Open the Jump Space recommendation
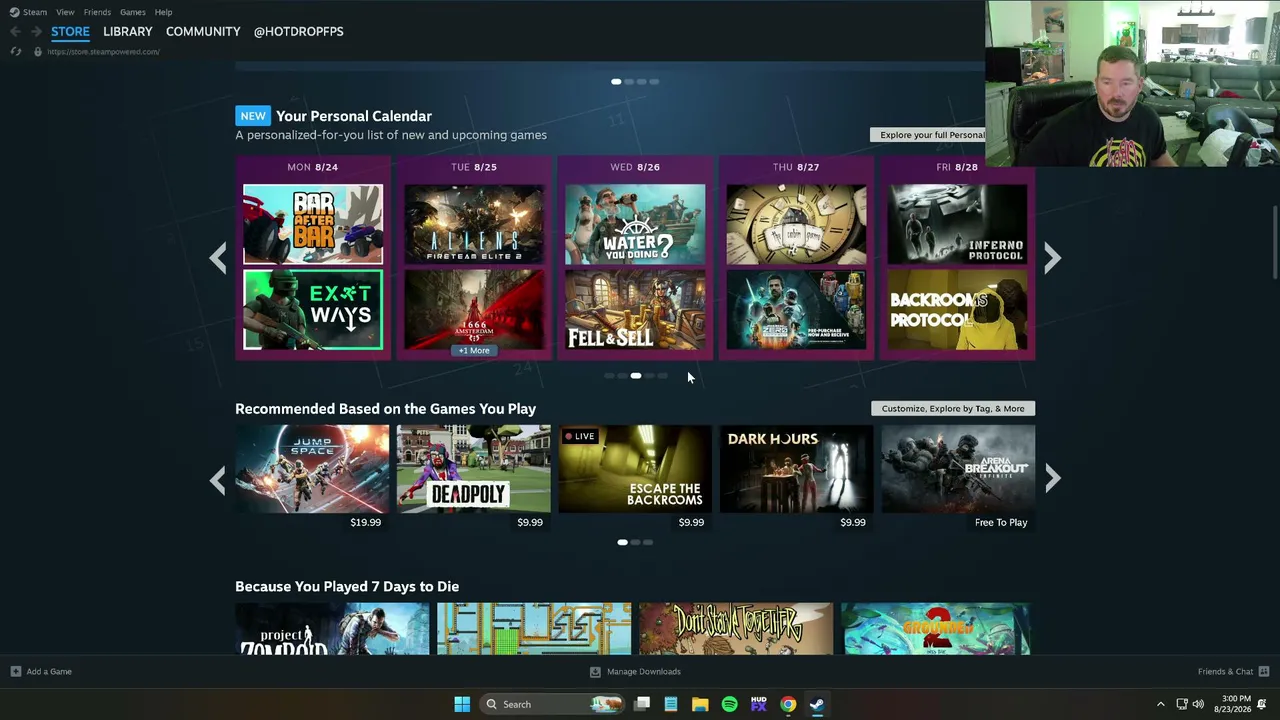Screen dimensions: 1280x720 pyautogui.click(x=312, y=469)
